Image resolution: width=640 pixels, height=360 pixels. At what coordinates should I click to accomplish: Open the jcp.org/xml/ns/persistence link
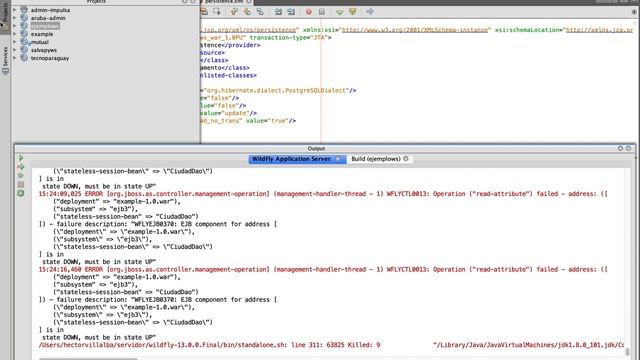click(x=248, y=30)
